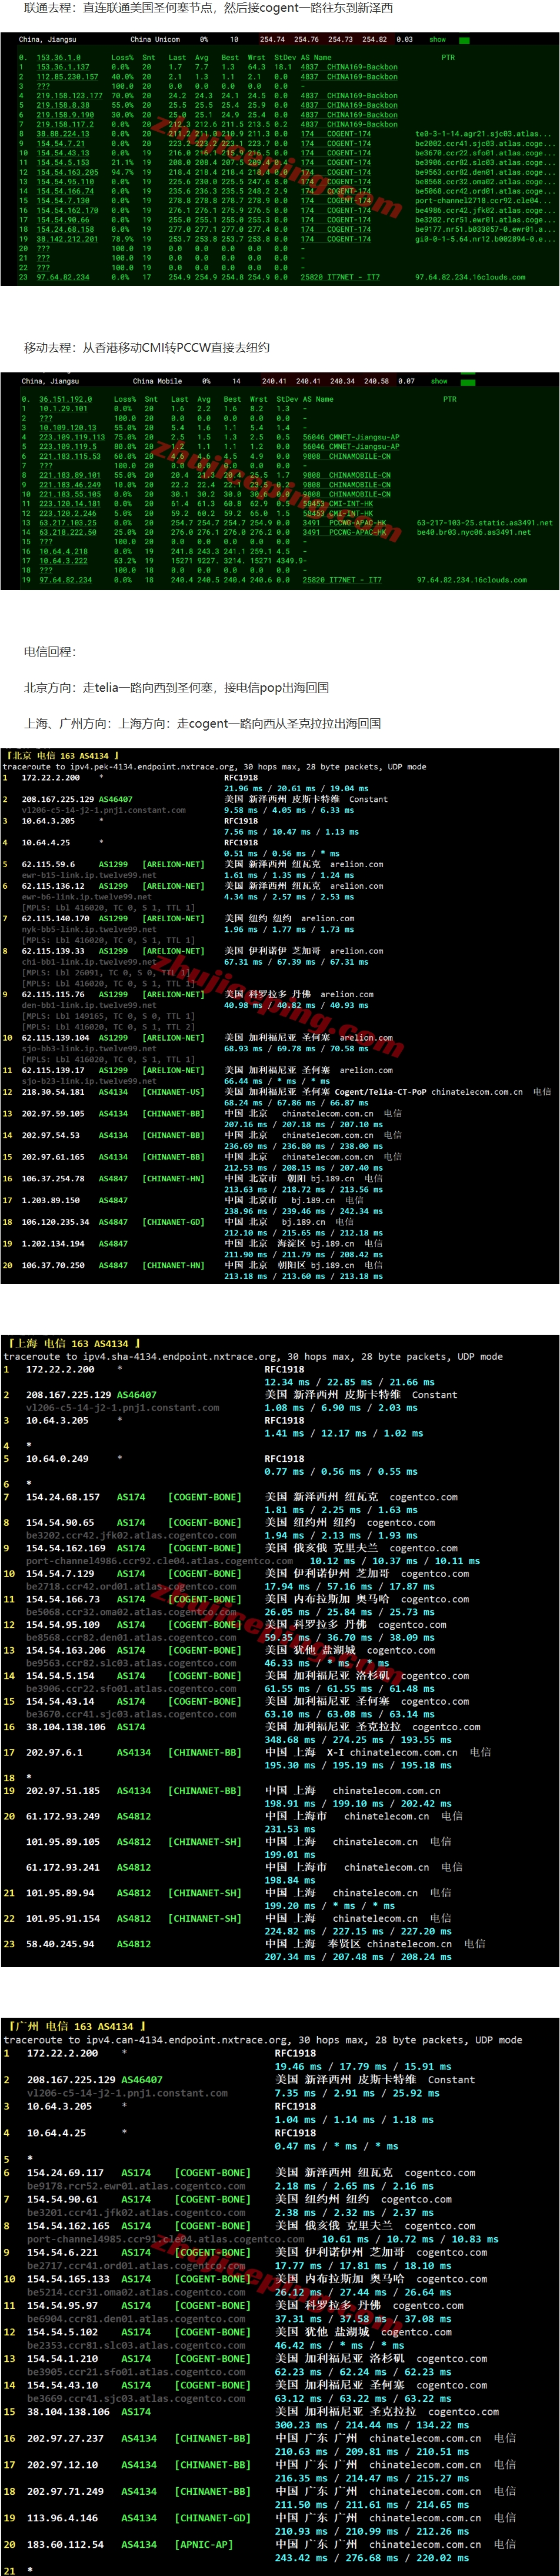Select hop IP '202.97.27.237'
Image resolution: width=560 pixels, height=2576 pixels.
(65, 2438)
